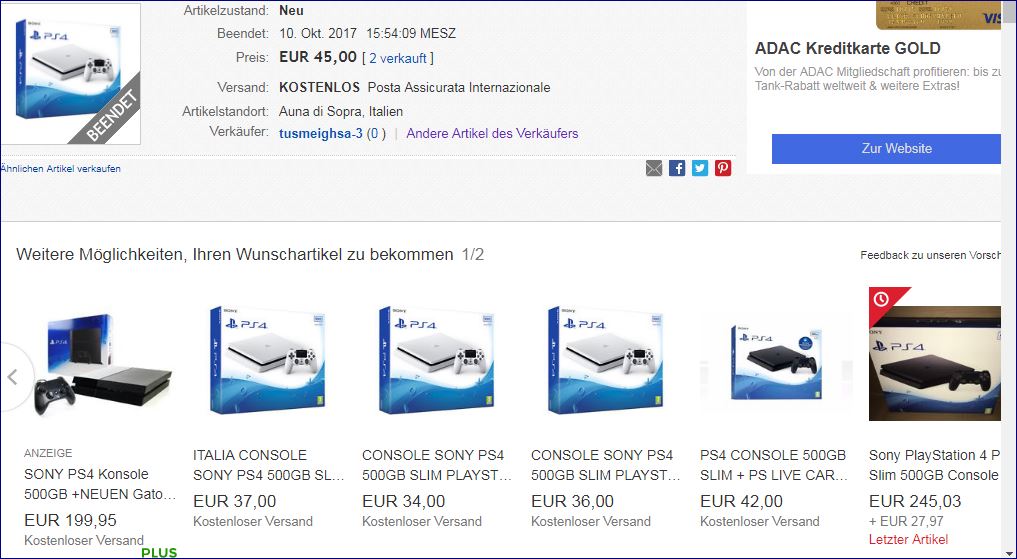Viewport: 1017px width, 559px height.
Task: View 'Andere Artikel des Verkäufers'
Action: 492,133
